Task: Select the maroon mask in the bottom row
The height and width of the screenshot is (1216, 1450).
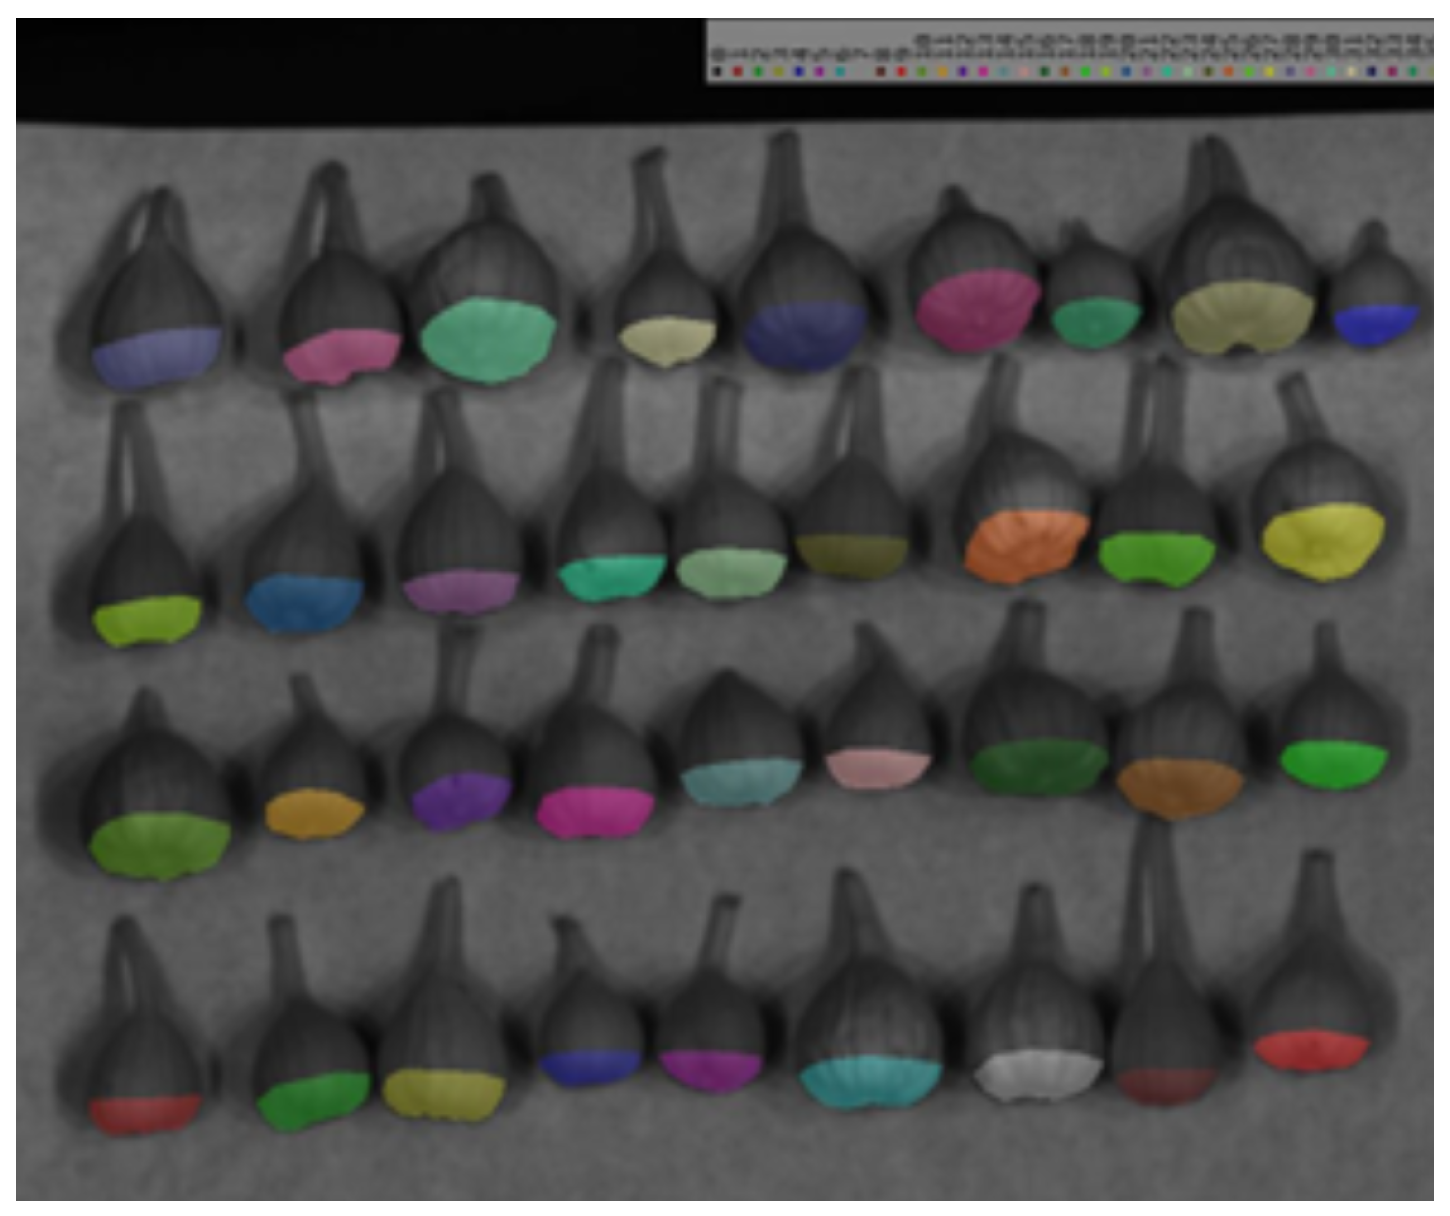Action: point(1166,1086)
